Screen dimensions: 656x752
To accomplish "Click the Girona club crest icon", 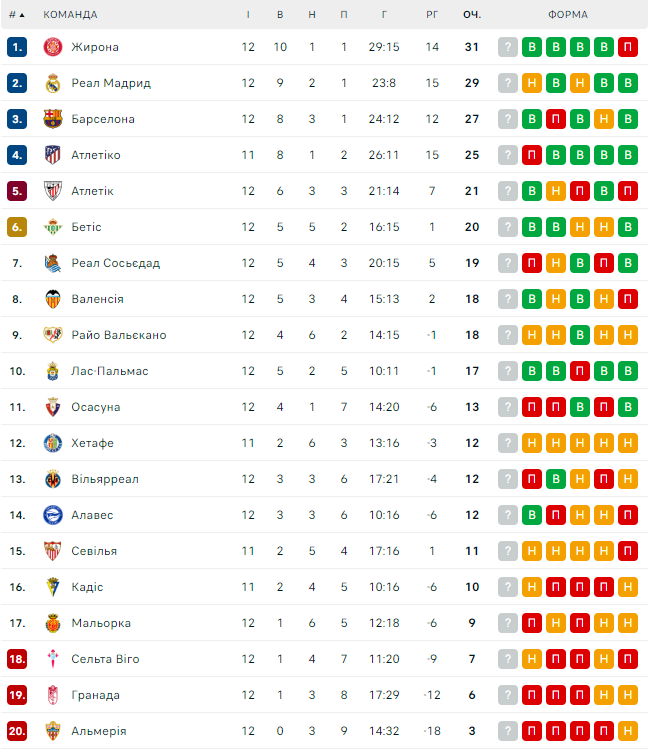I will click(53, 47).
